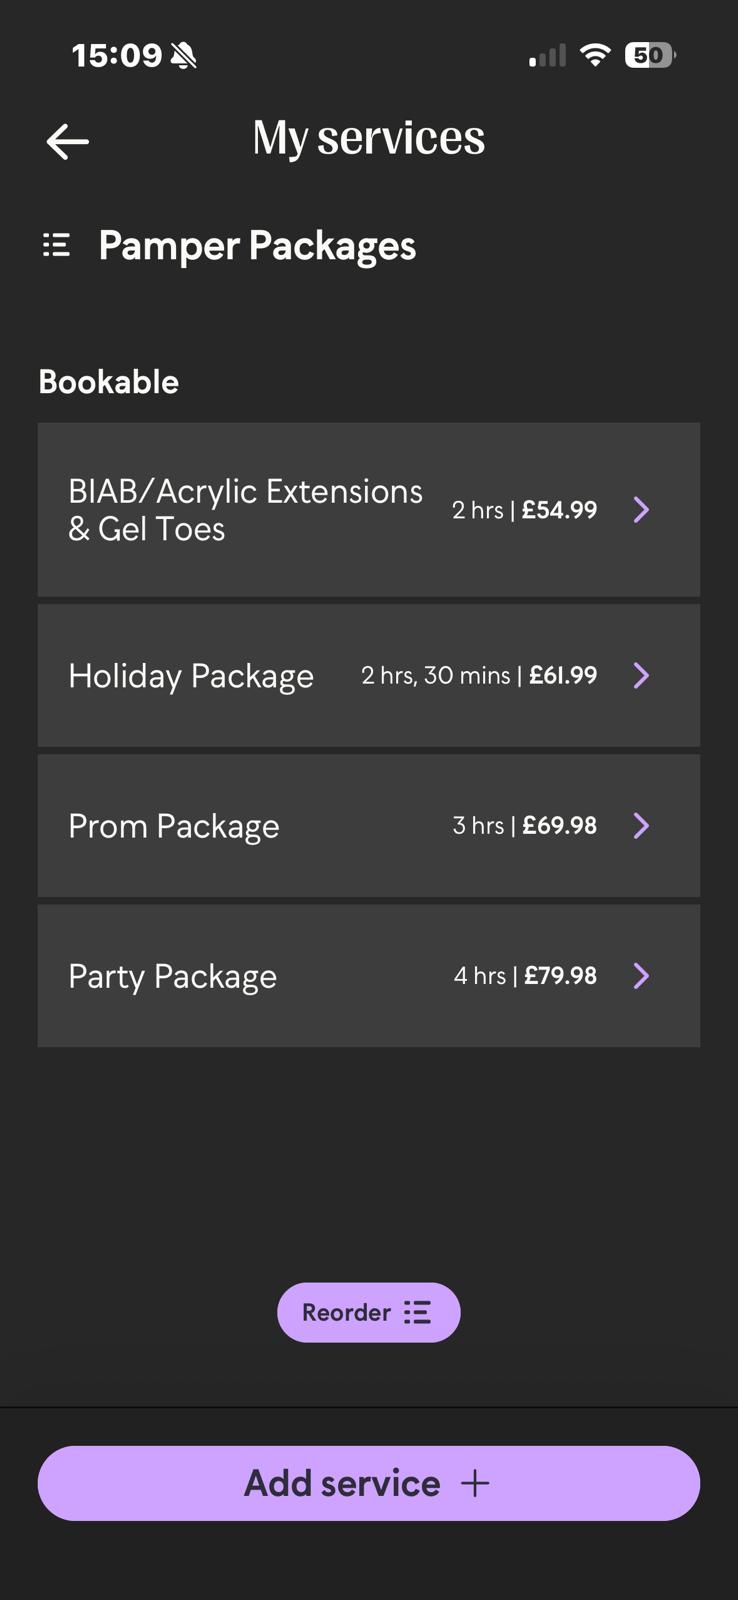Image resolution: width=738 pixels, height=1600 pixels.
Task: Tap the Wi-Fi icon in status bar
Action: click(x=595, y=55)
